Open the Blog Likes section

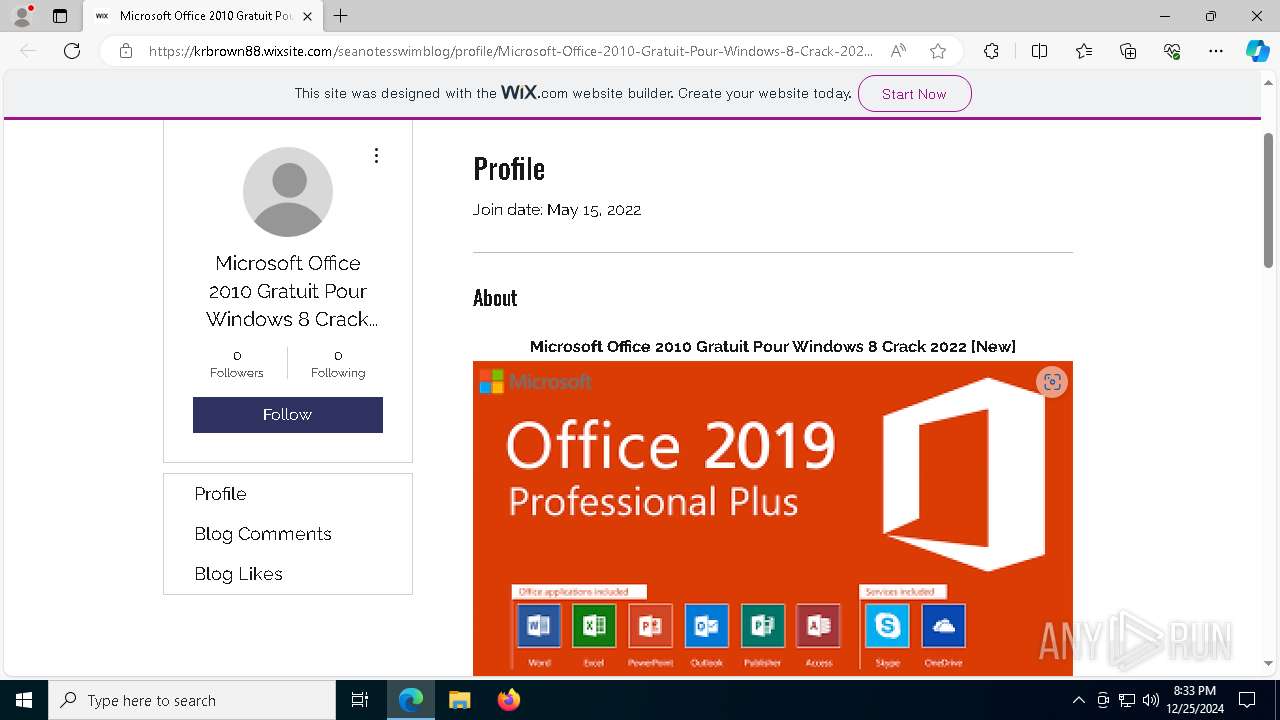238,574
